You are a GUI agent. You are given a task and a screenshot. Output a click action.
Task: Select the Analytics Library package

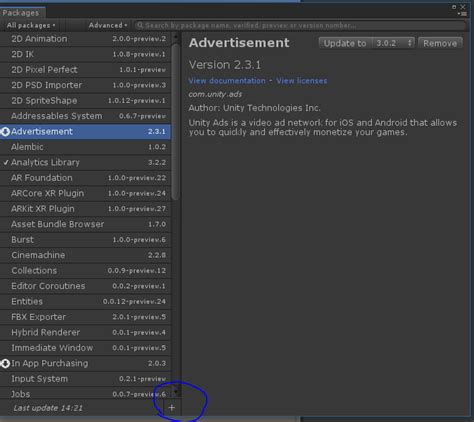(x=85, y=162)
